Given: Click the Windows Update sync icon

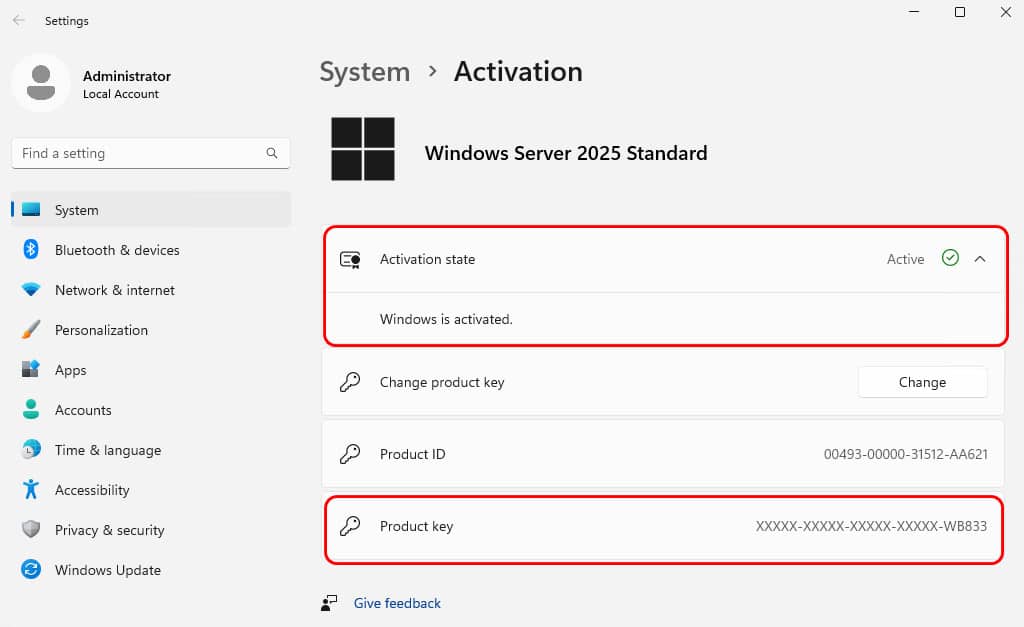Looking at the screenshot, I should click(x=31, y=570).
